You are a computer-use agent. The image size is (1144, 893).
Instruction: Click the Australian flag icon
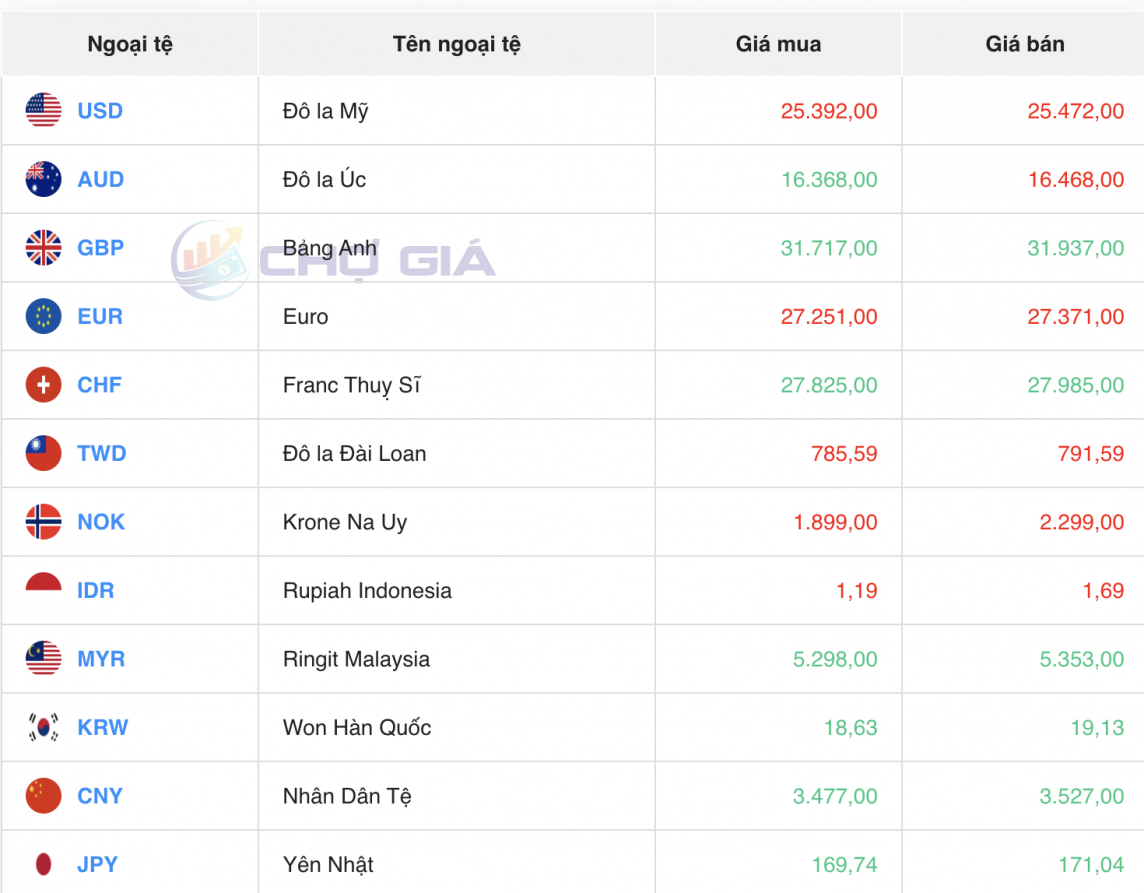43,179
